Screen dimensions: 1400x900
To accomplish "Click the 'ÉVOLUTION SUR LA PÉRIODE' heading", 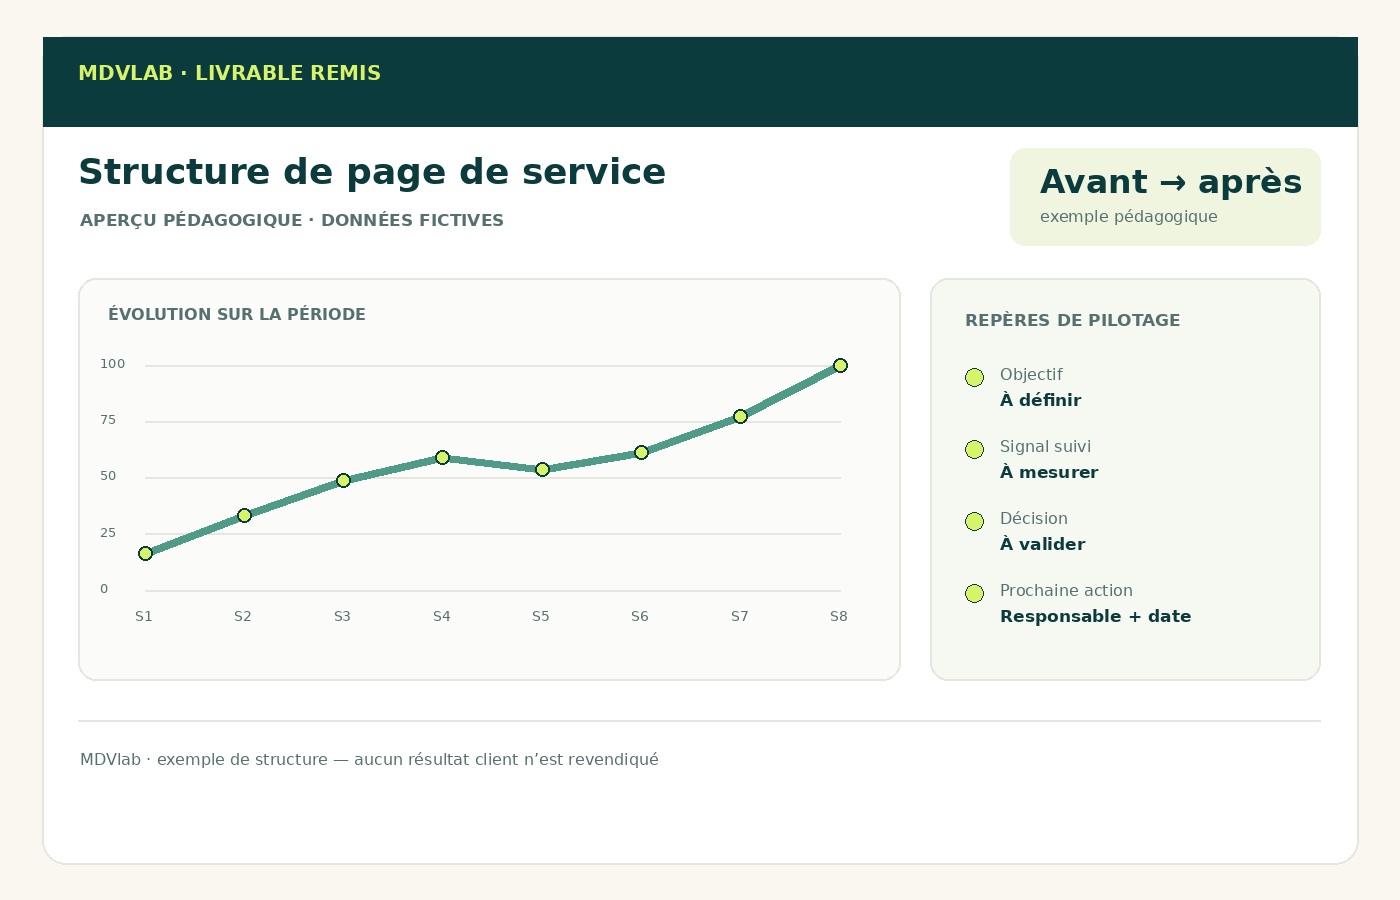I will [237, 314].
